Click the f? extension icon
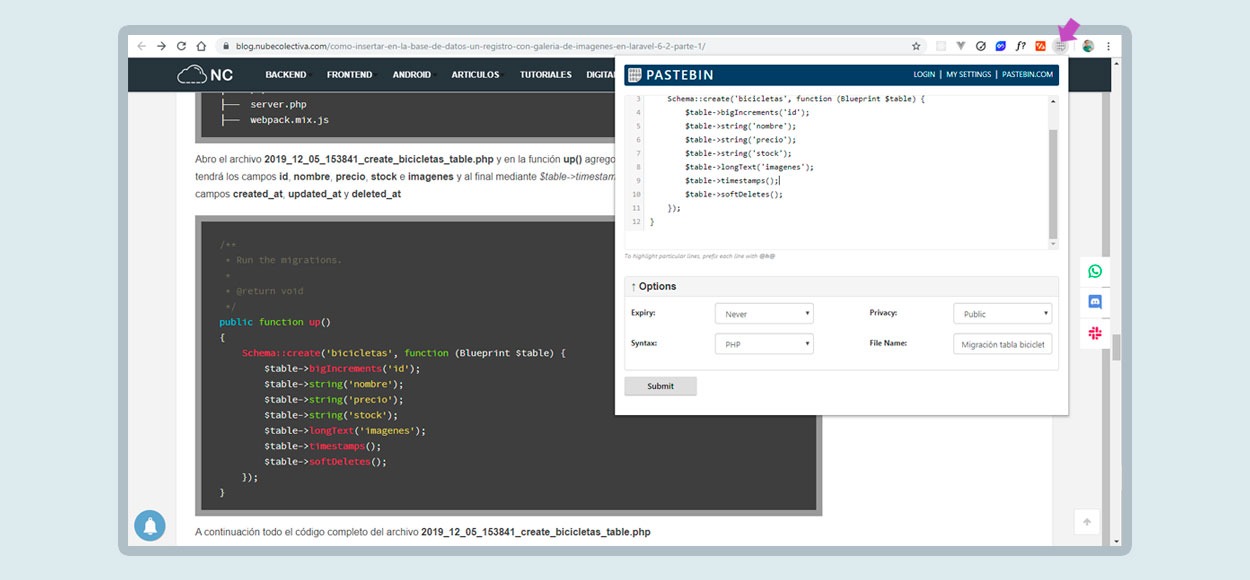The image size is (1250, 580). 1020,46
